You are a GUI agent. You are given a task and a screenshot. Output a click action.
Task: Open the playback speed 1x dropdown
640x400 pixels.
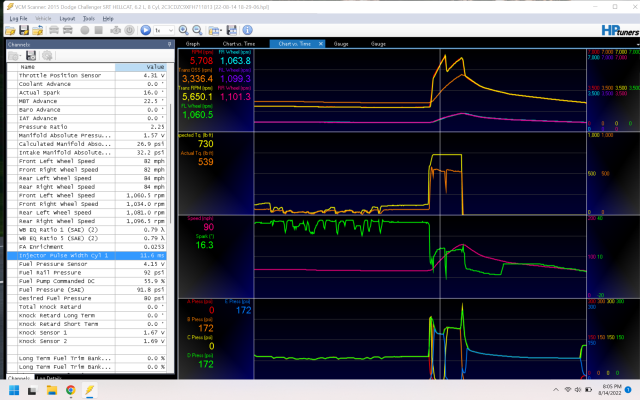(x=162, y=30)
